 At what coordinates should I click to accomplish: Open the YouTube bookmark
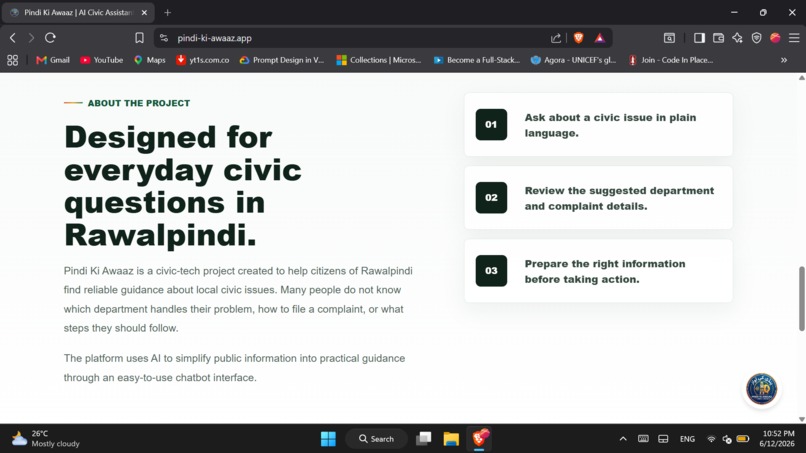pyautogui.click(x=101, y=60)
